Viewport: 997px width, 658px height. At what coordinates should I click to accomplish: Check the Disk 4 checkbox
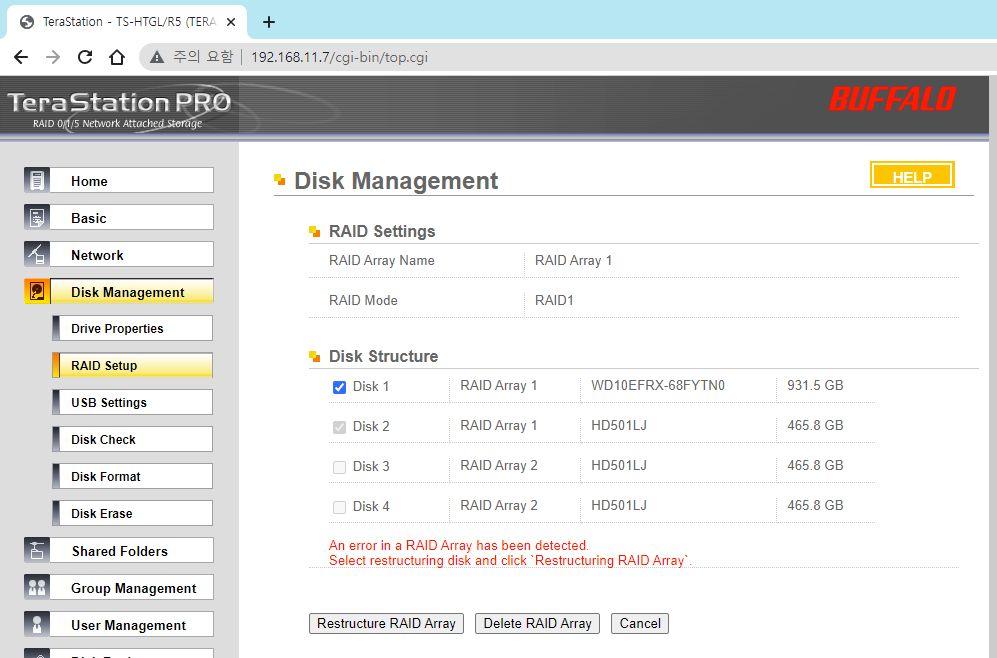340,507
